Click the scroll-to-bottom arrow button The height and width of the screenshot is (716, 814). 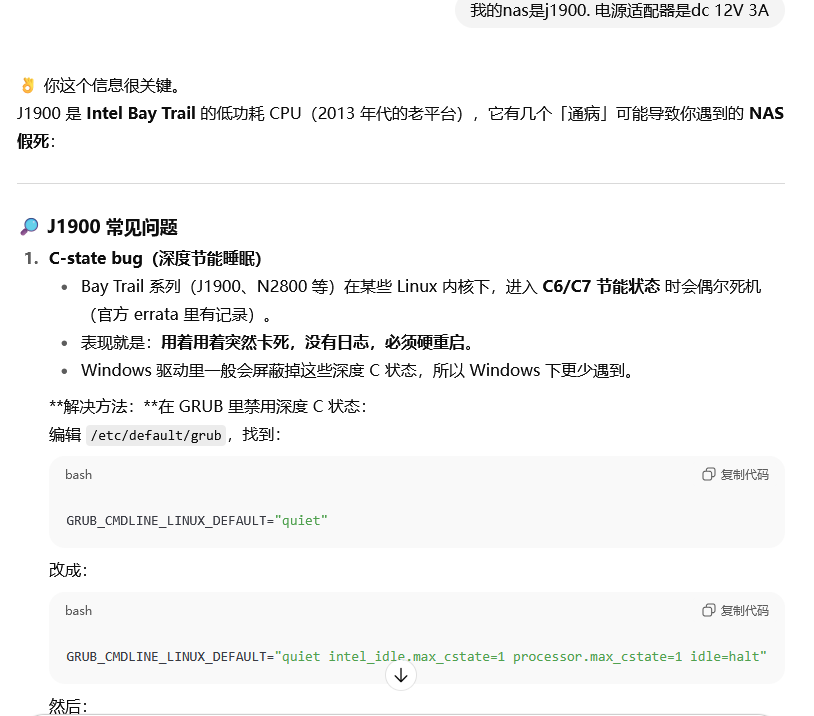tap(401, 676)
